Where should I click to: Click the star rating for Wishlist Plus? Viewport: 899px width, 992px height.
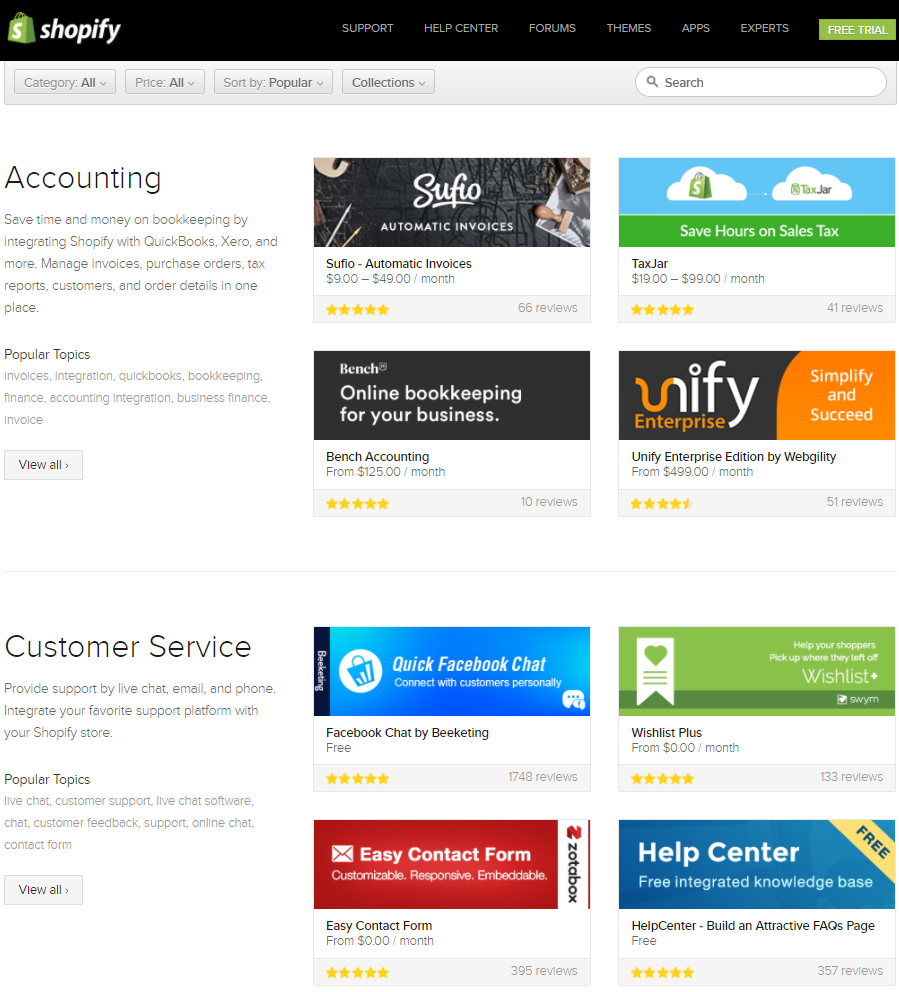(662, 778)
